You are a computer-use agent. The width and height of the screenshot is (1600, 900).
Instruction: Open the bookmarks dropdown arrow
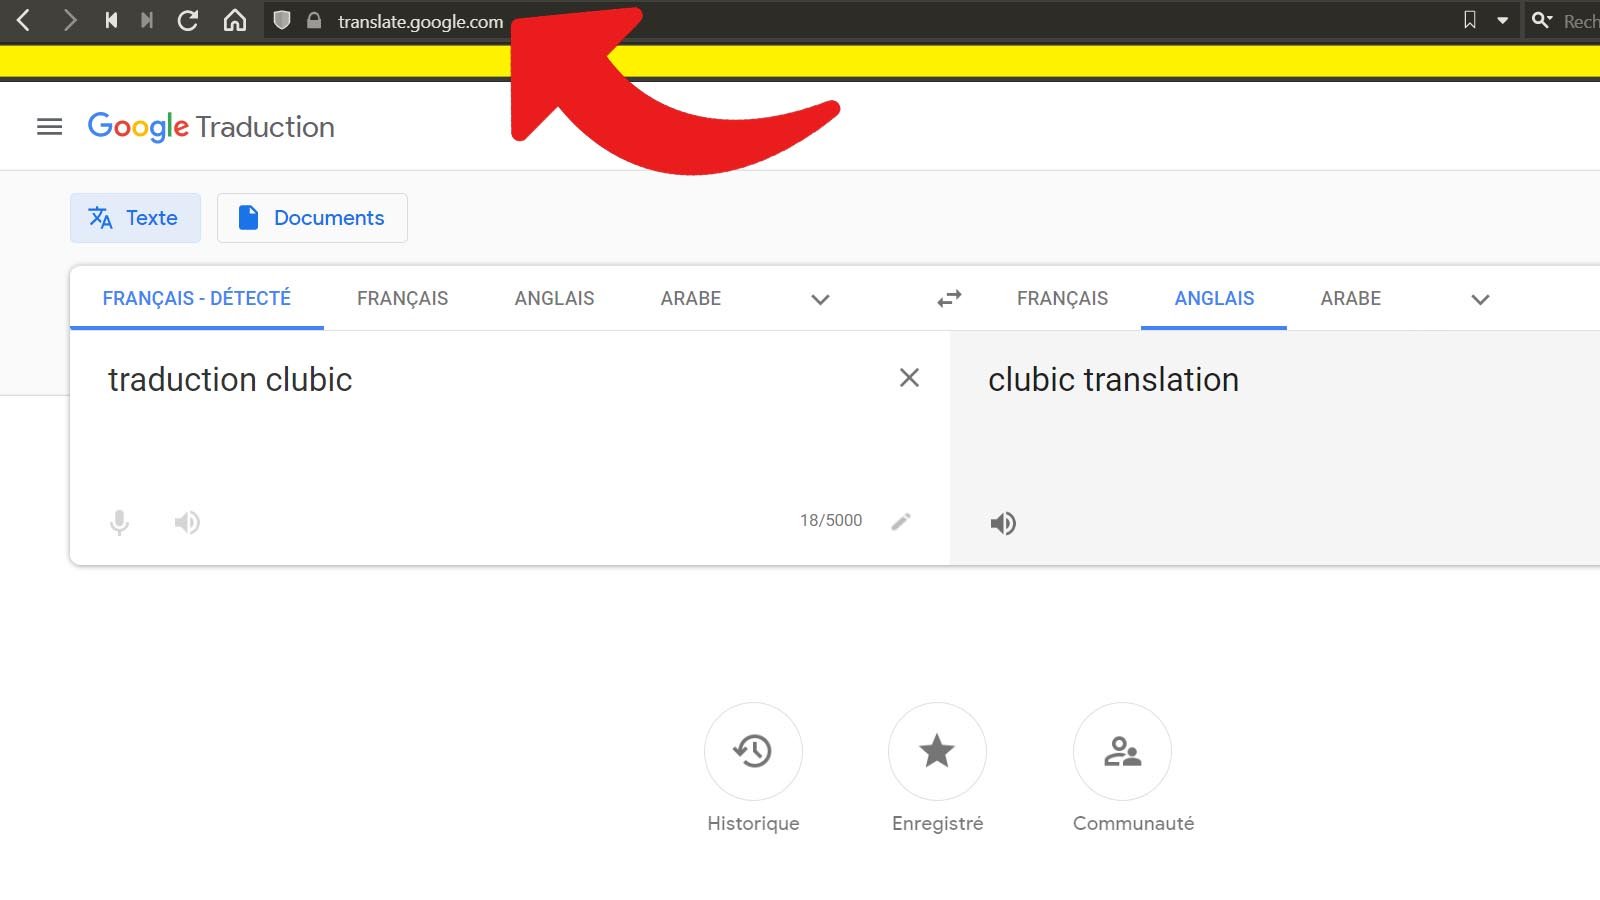click(1501, 19)
